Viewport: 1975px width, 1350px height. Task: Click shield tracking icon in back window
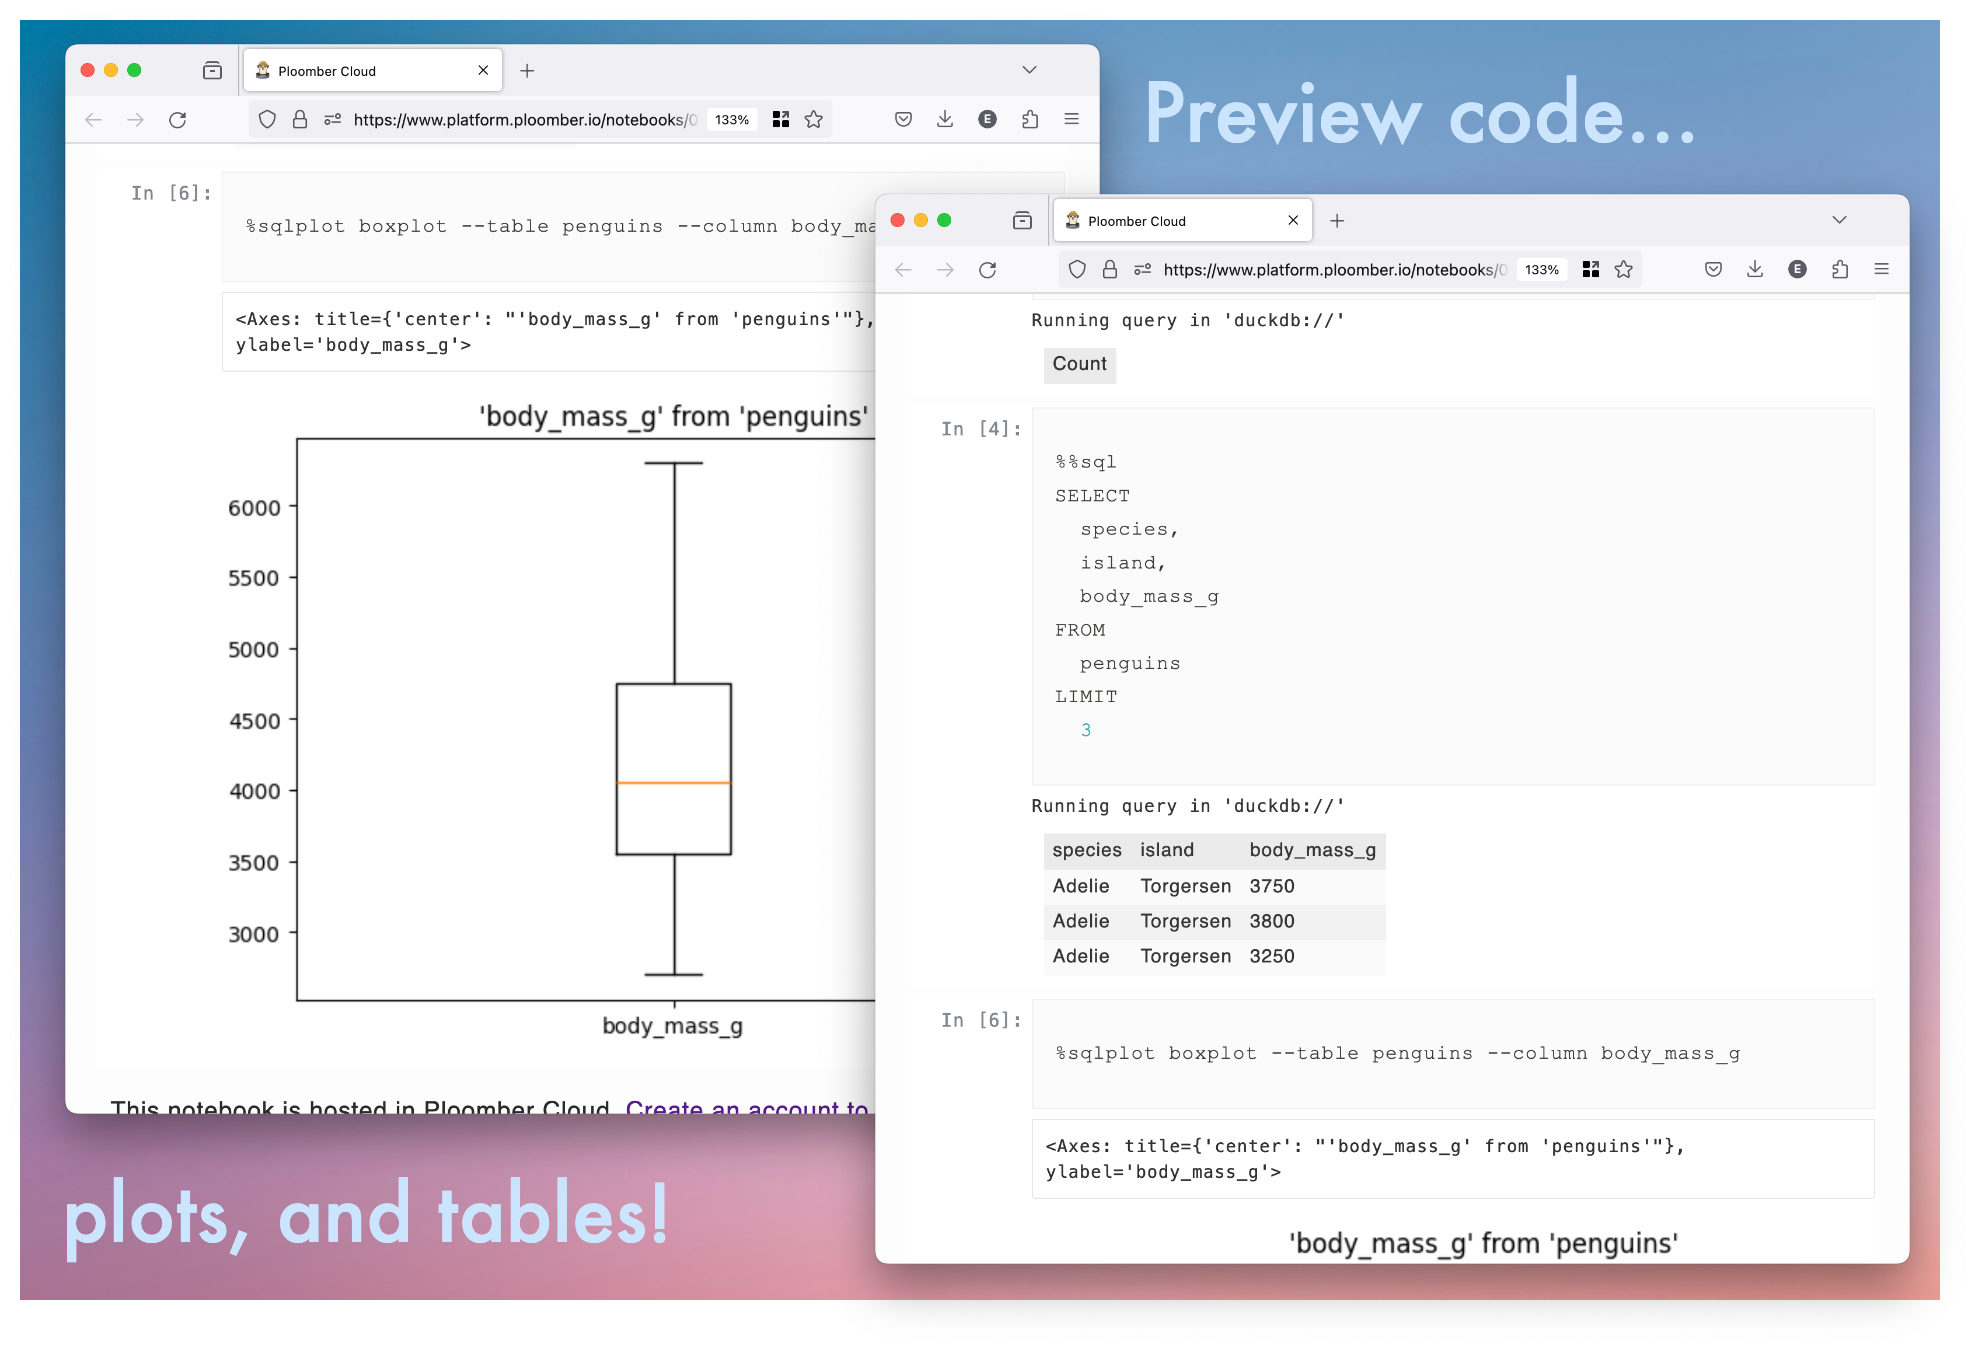tap(267, 120)
